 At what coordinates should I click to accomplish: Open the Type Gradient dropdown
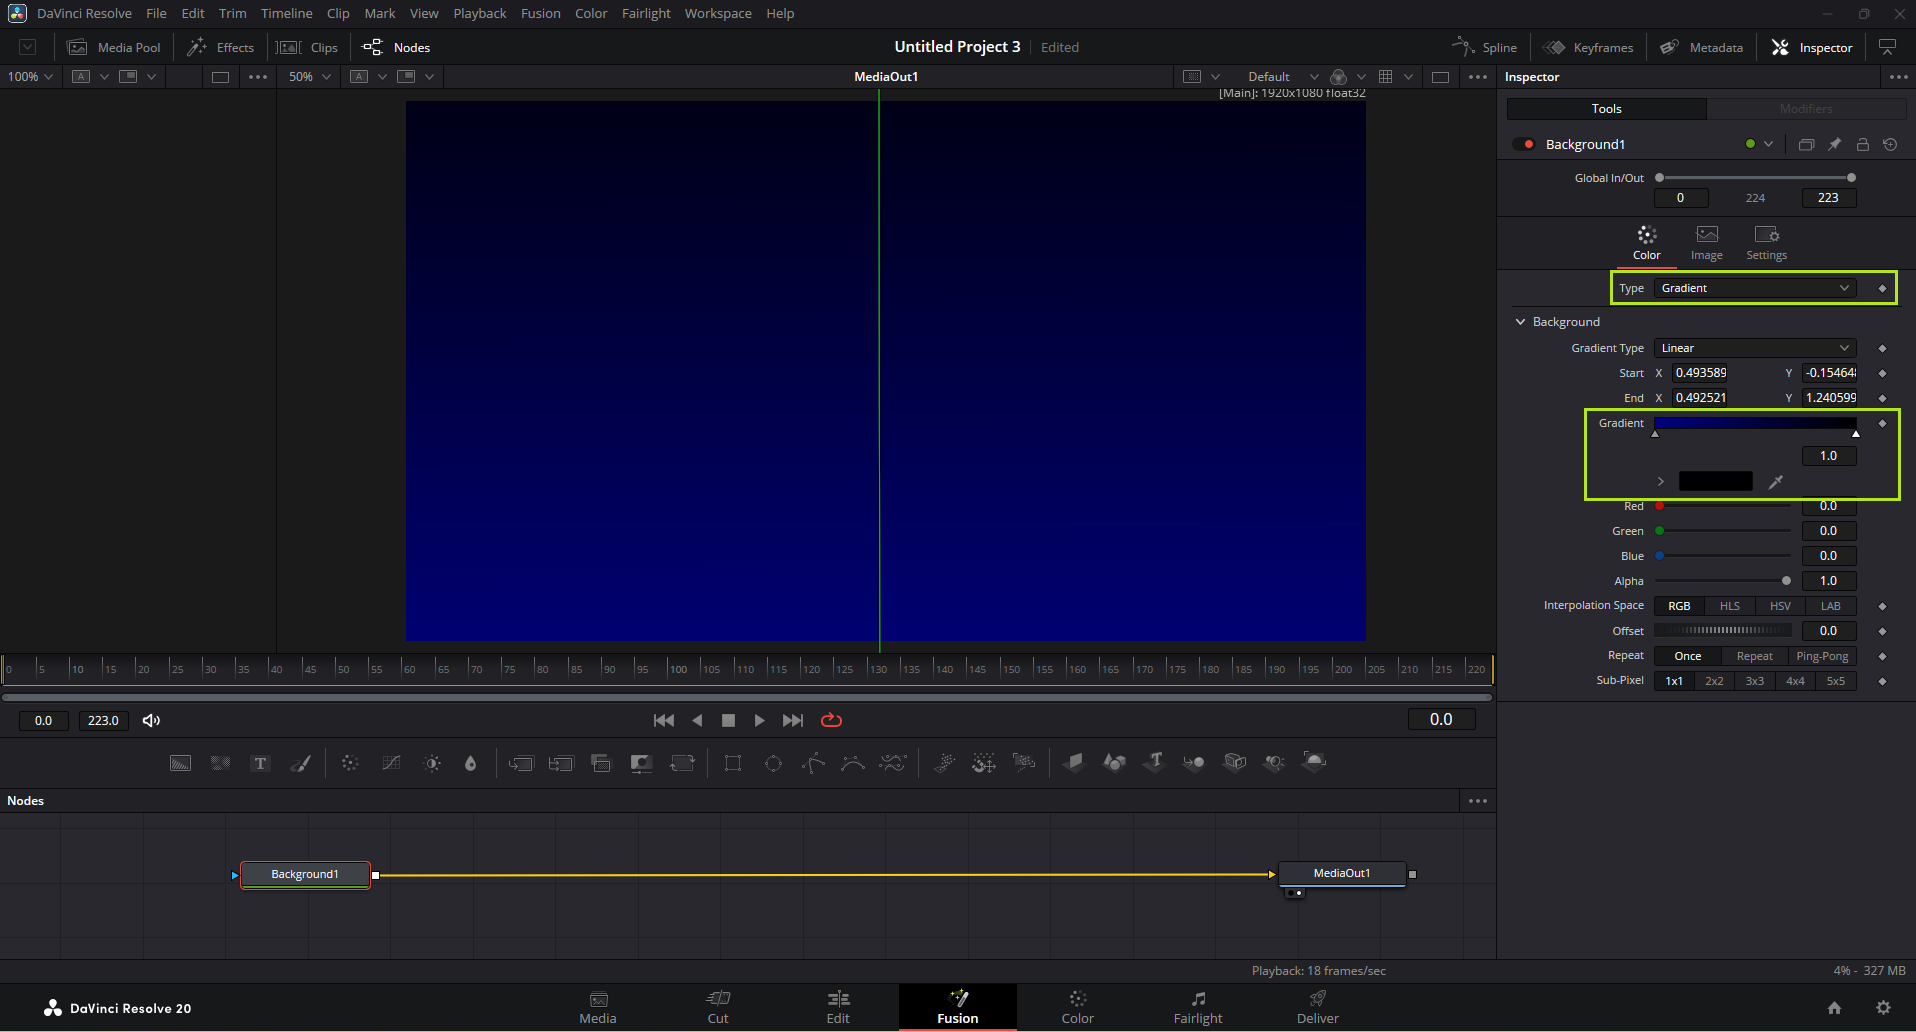point(1754,288)
